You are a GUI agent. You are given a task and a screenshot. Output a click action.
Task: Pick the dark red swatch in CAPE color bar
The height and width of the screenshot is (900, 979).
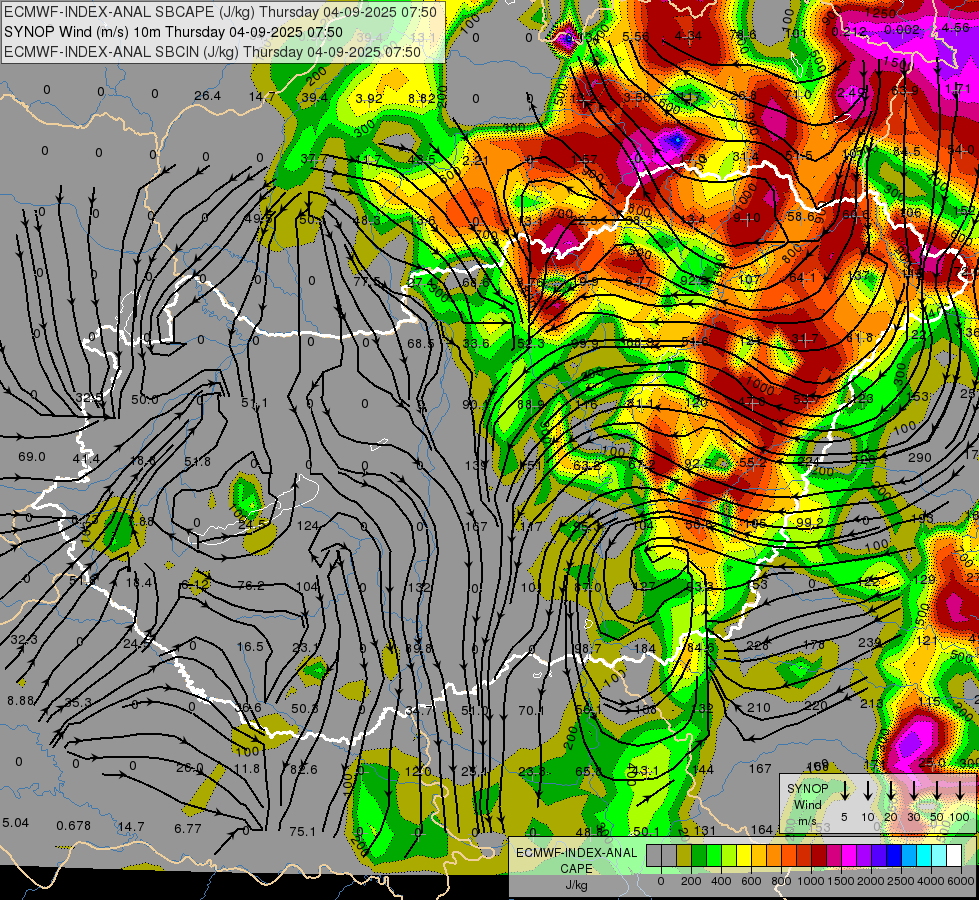[x=819, y=856]
